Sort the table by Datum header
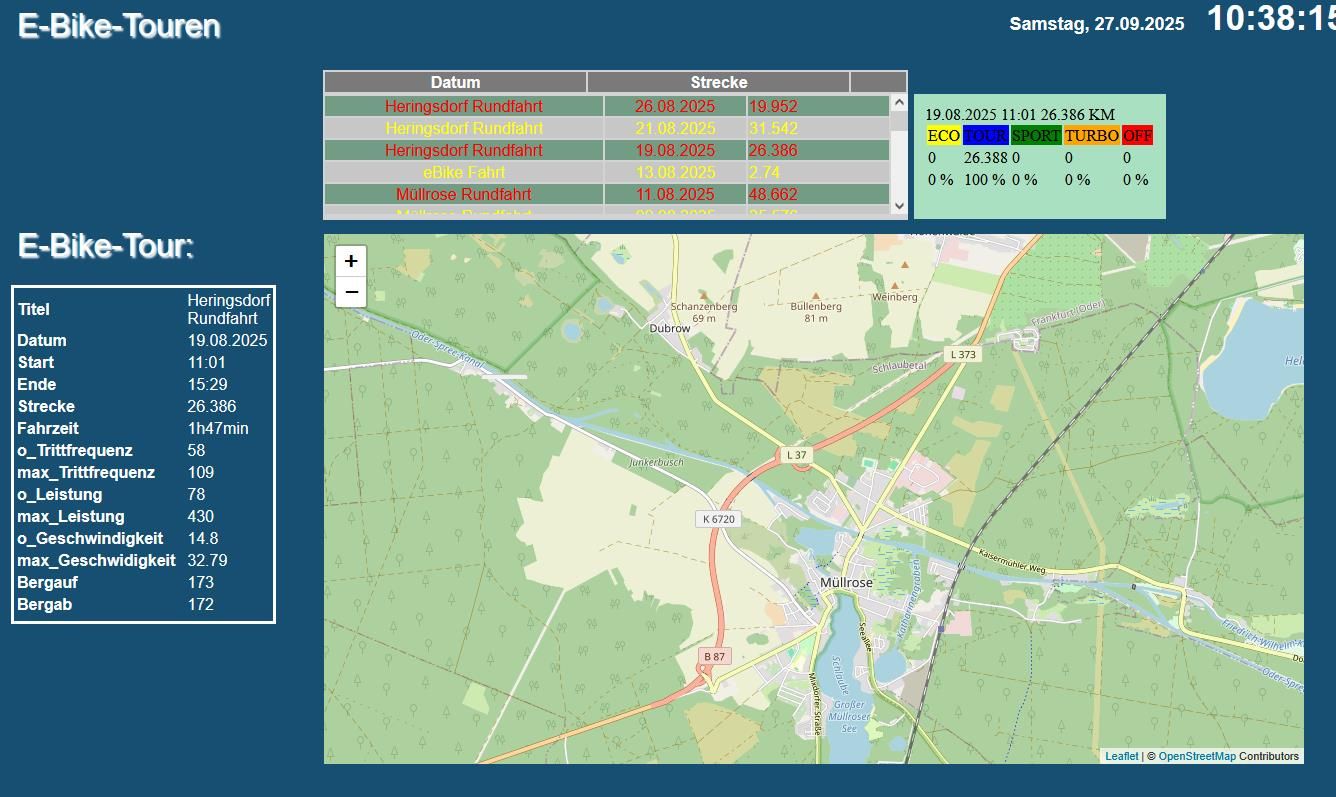 tap(455, 82)
